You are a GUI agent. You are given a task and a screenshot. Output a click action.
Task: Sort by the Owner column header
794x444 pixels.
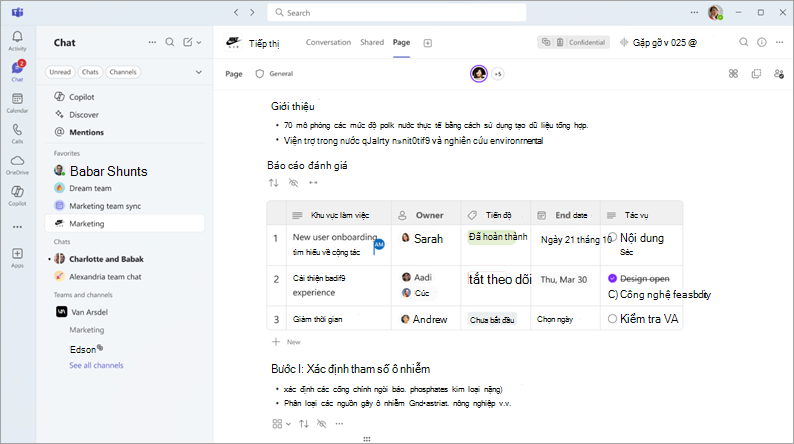click(426, 215)
